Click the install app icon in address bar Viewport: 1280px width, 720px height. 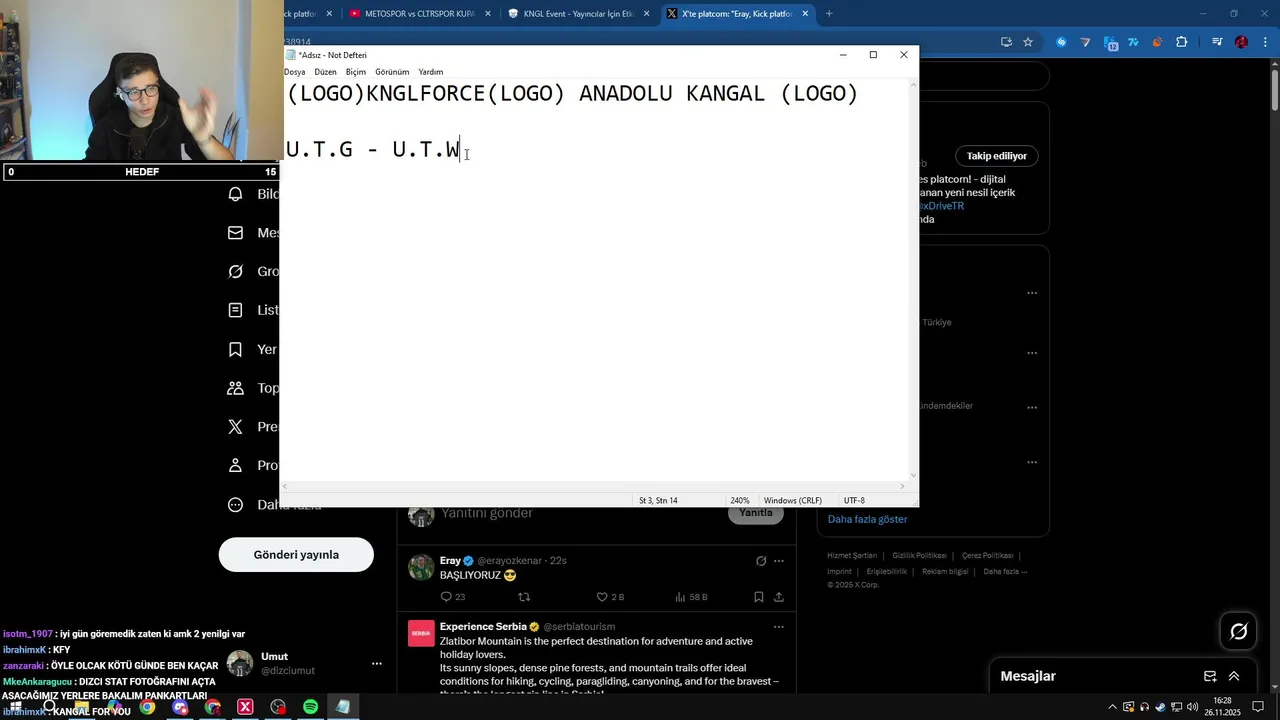1007,42
